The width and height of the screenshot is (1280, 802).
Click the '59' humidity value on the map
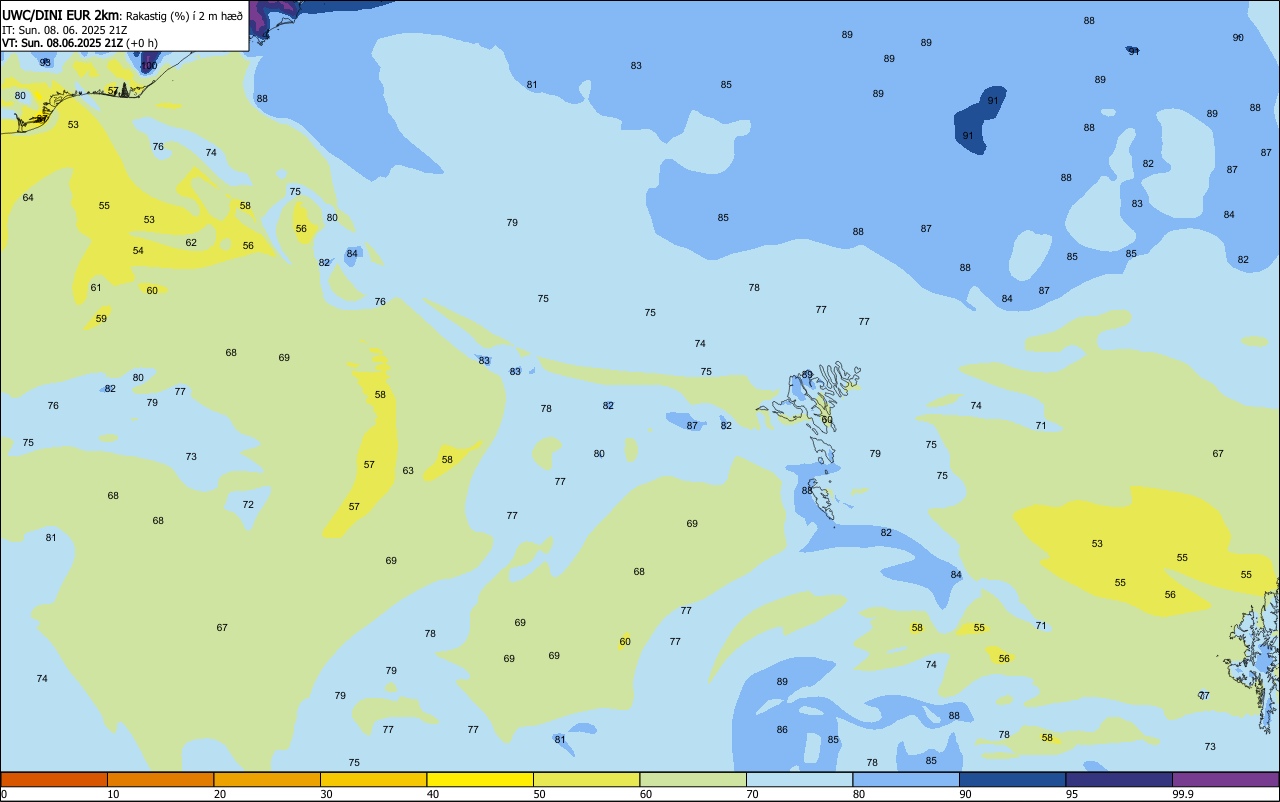pos(101,318)
